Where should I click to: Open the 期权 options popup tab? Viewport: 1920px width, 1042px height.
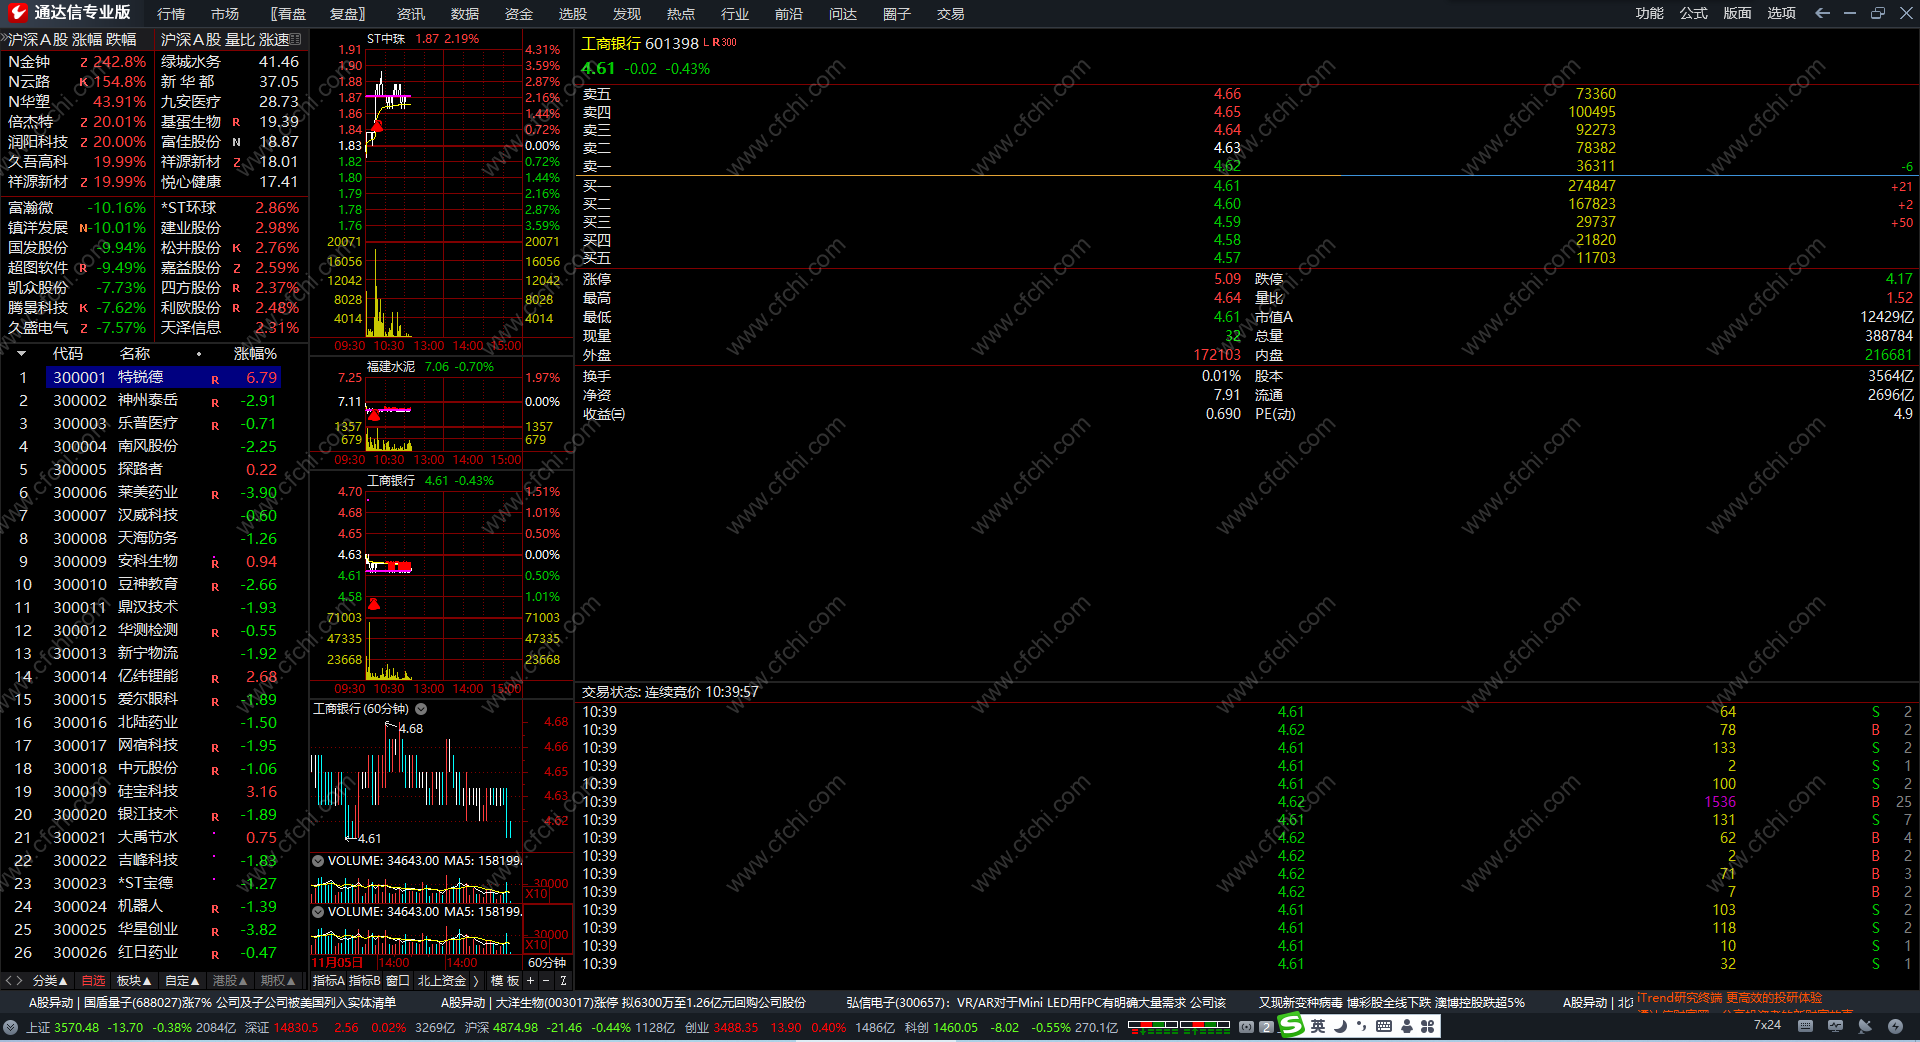point(278,981)
